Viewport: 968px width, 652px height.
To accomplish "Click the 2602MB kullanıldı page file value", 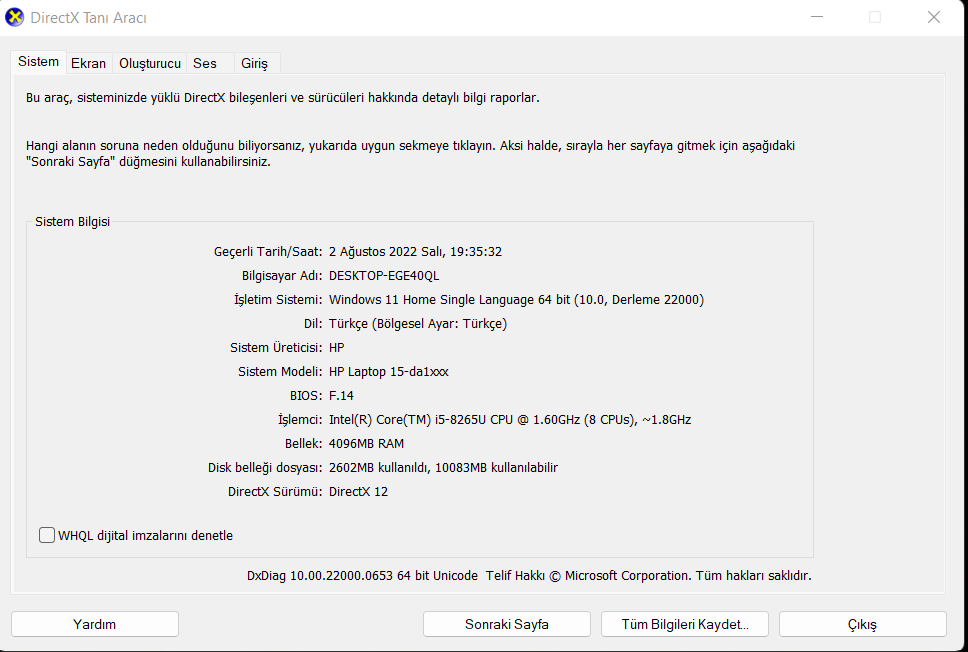I will pyautogui.click(x=379, y=468).
